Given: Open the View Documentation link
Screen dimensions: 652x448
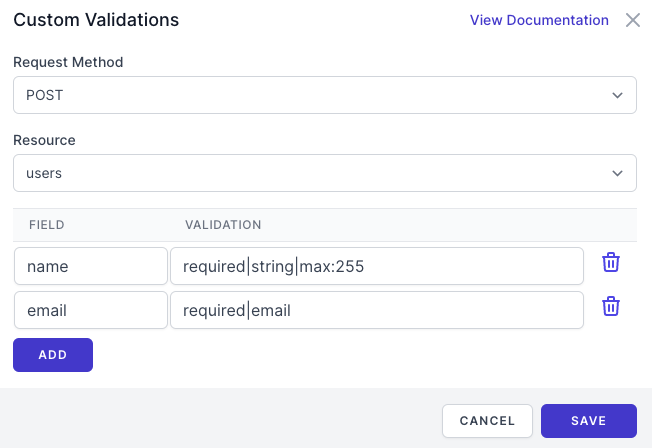Looking at the screenshot, I should point(539,20).
